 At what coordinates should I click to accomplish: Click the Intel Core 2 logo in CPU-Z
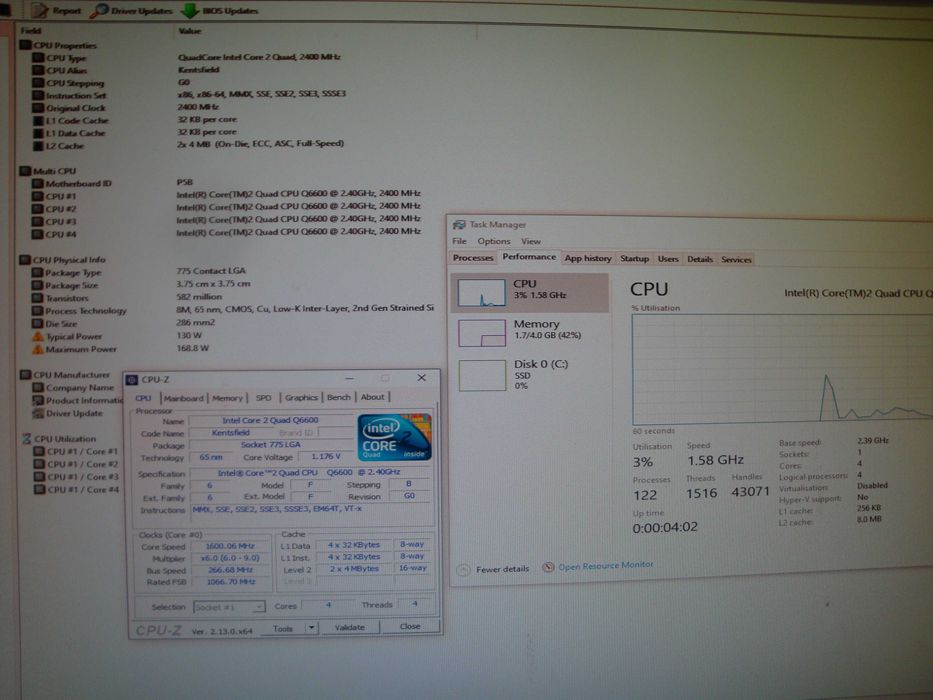click(x=394, y=438)
